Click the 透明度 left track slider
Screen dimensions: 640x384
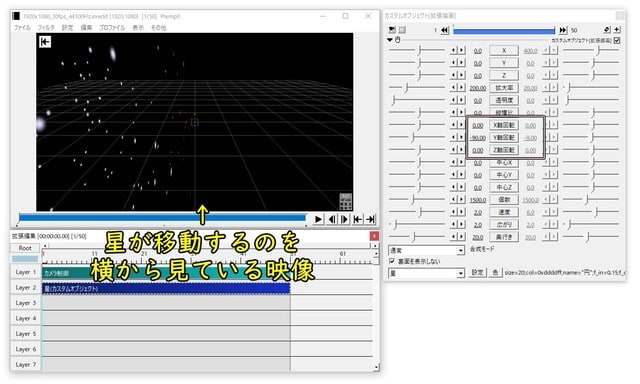click(417, 100)
